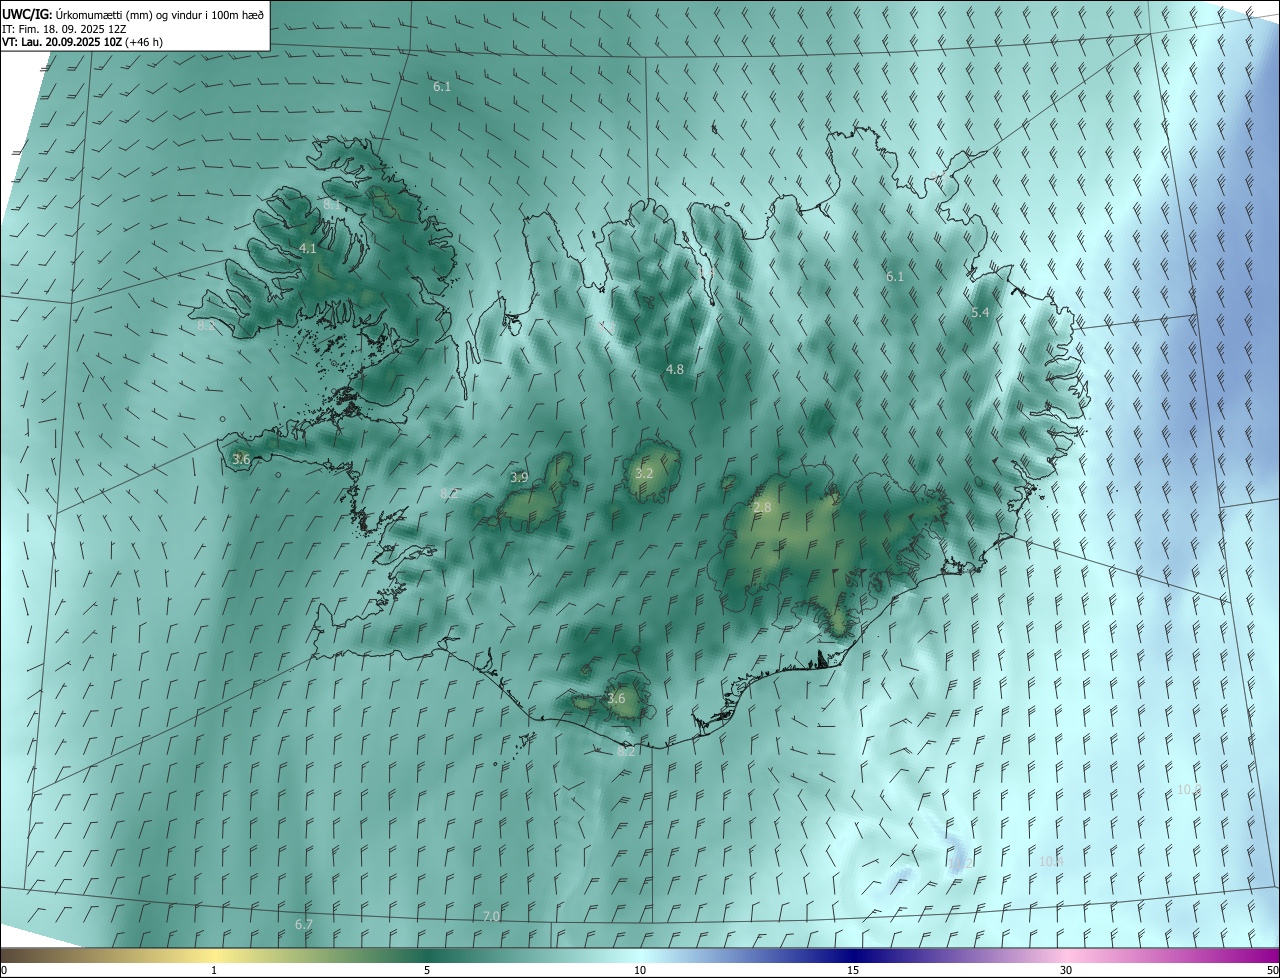Click the '0' tick on the color scale

coord(4,970)
